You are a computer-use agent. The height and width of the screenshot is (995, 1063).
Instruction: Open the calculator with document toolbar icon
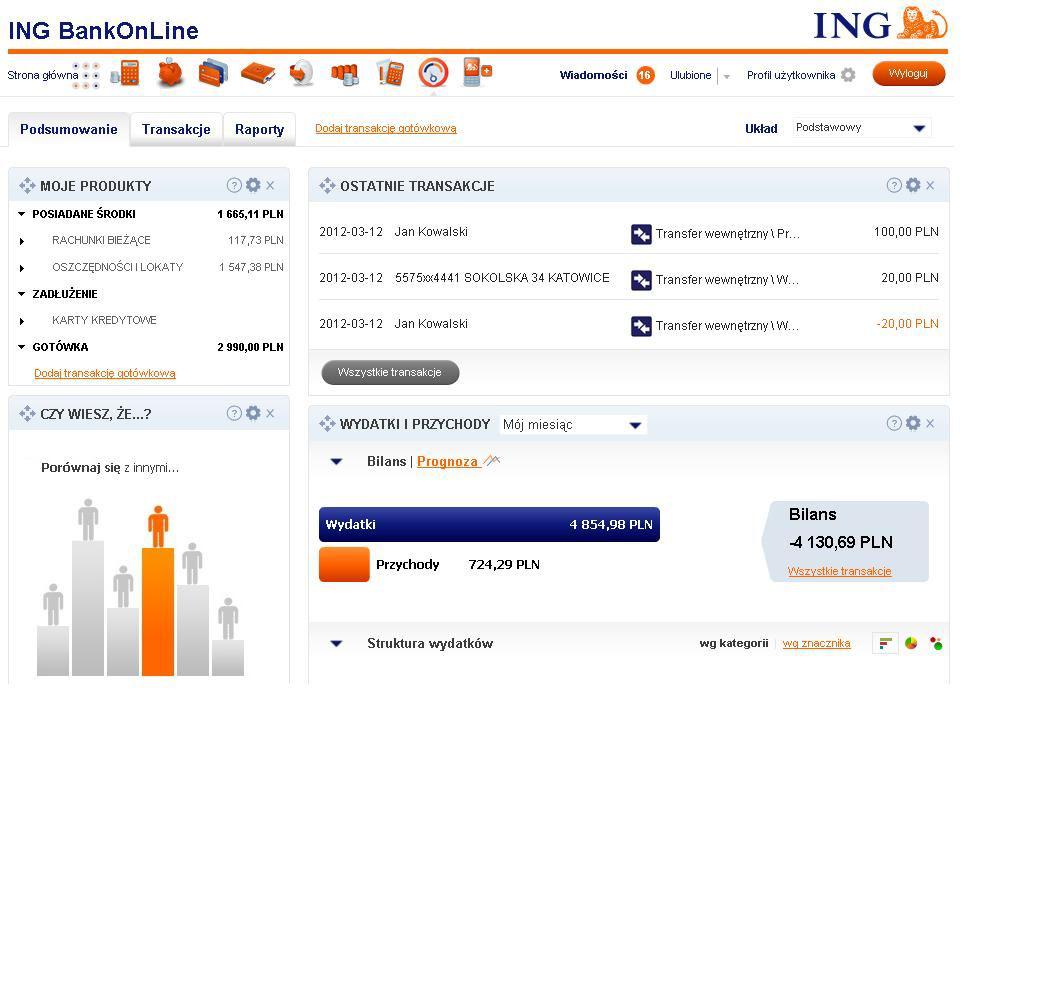click(x=390, y=73)
